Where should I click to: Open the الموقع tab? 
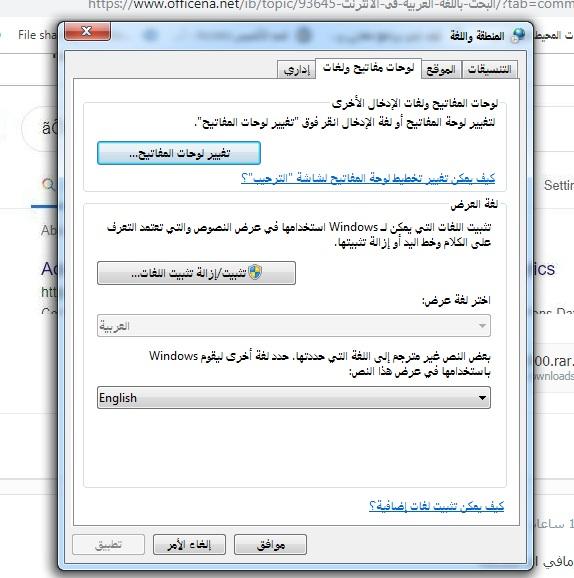[441, 69]
